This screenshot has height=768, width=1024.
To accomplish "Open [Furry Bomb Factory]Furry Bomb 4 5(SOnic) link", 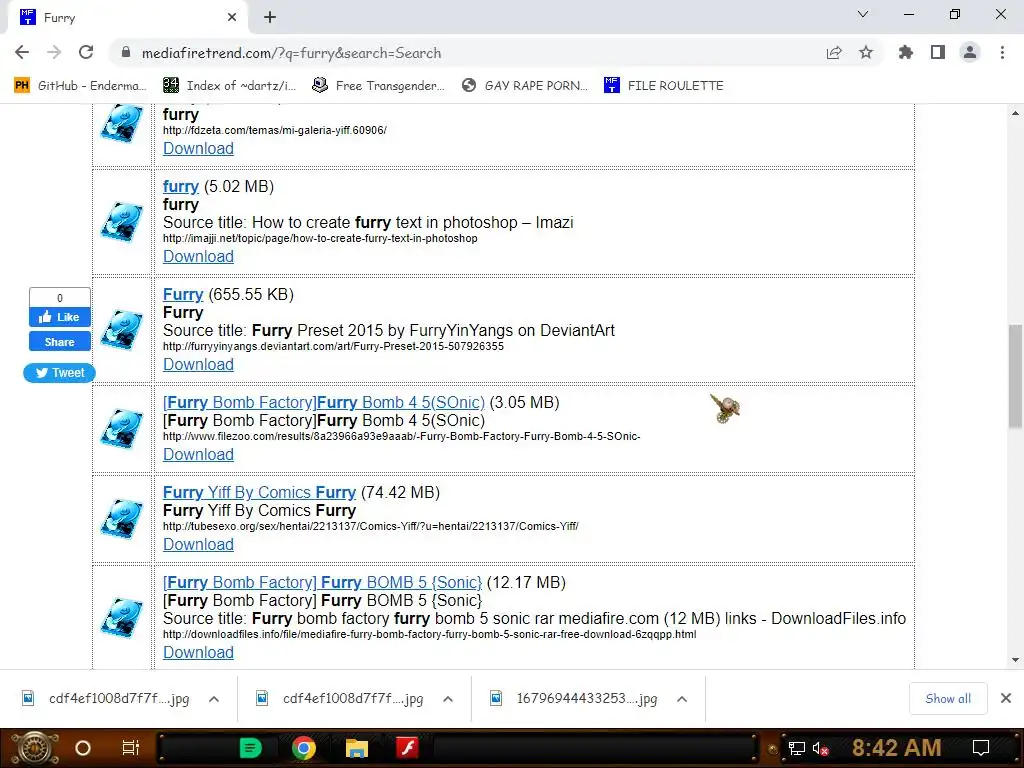I will 324,403.
